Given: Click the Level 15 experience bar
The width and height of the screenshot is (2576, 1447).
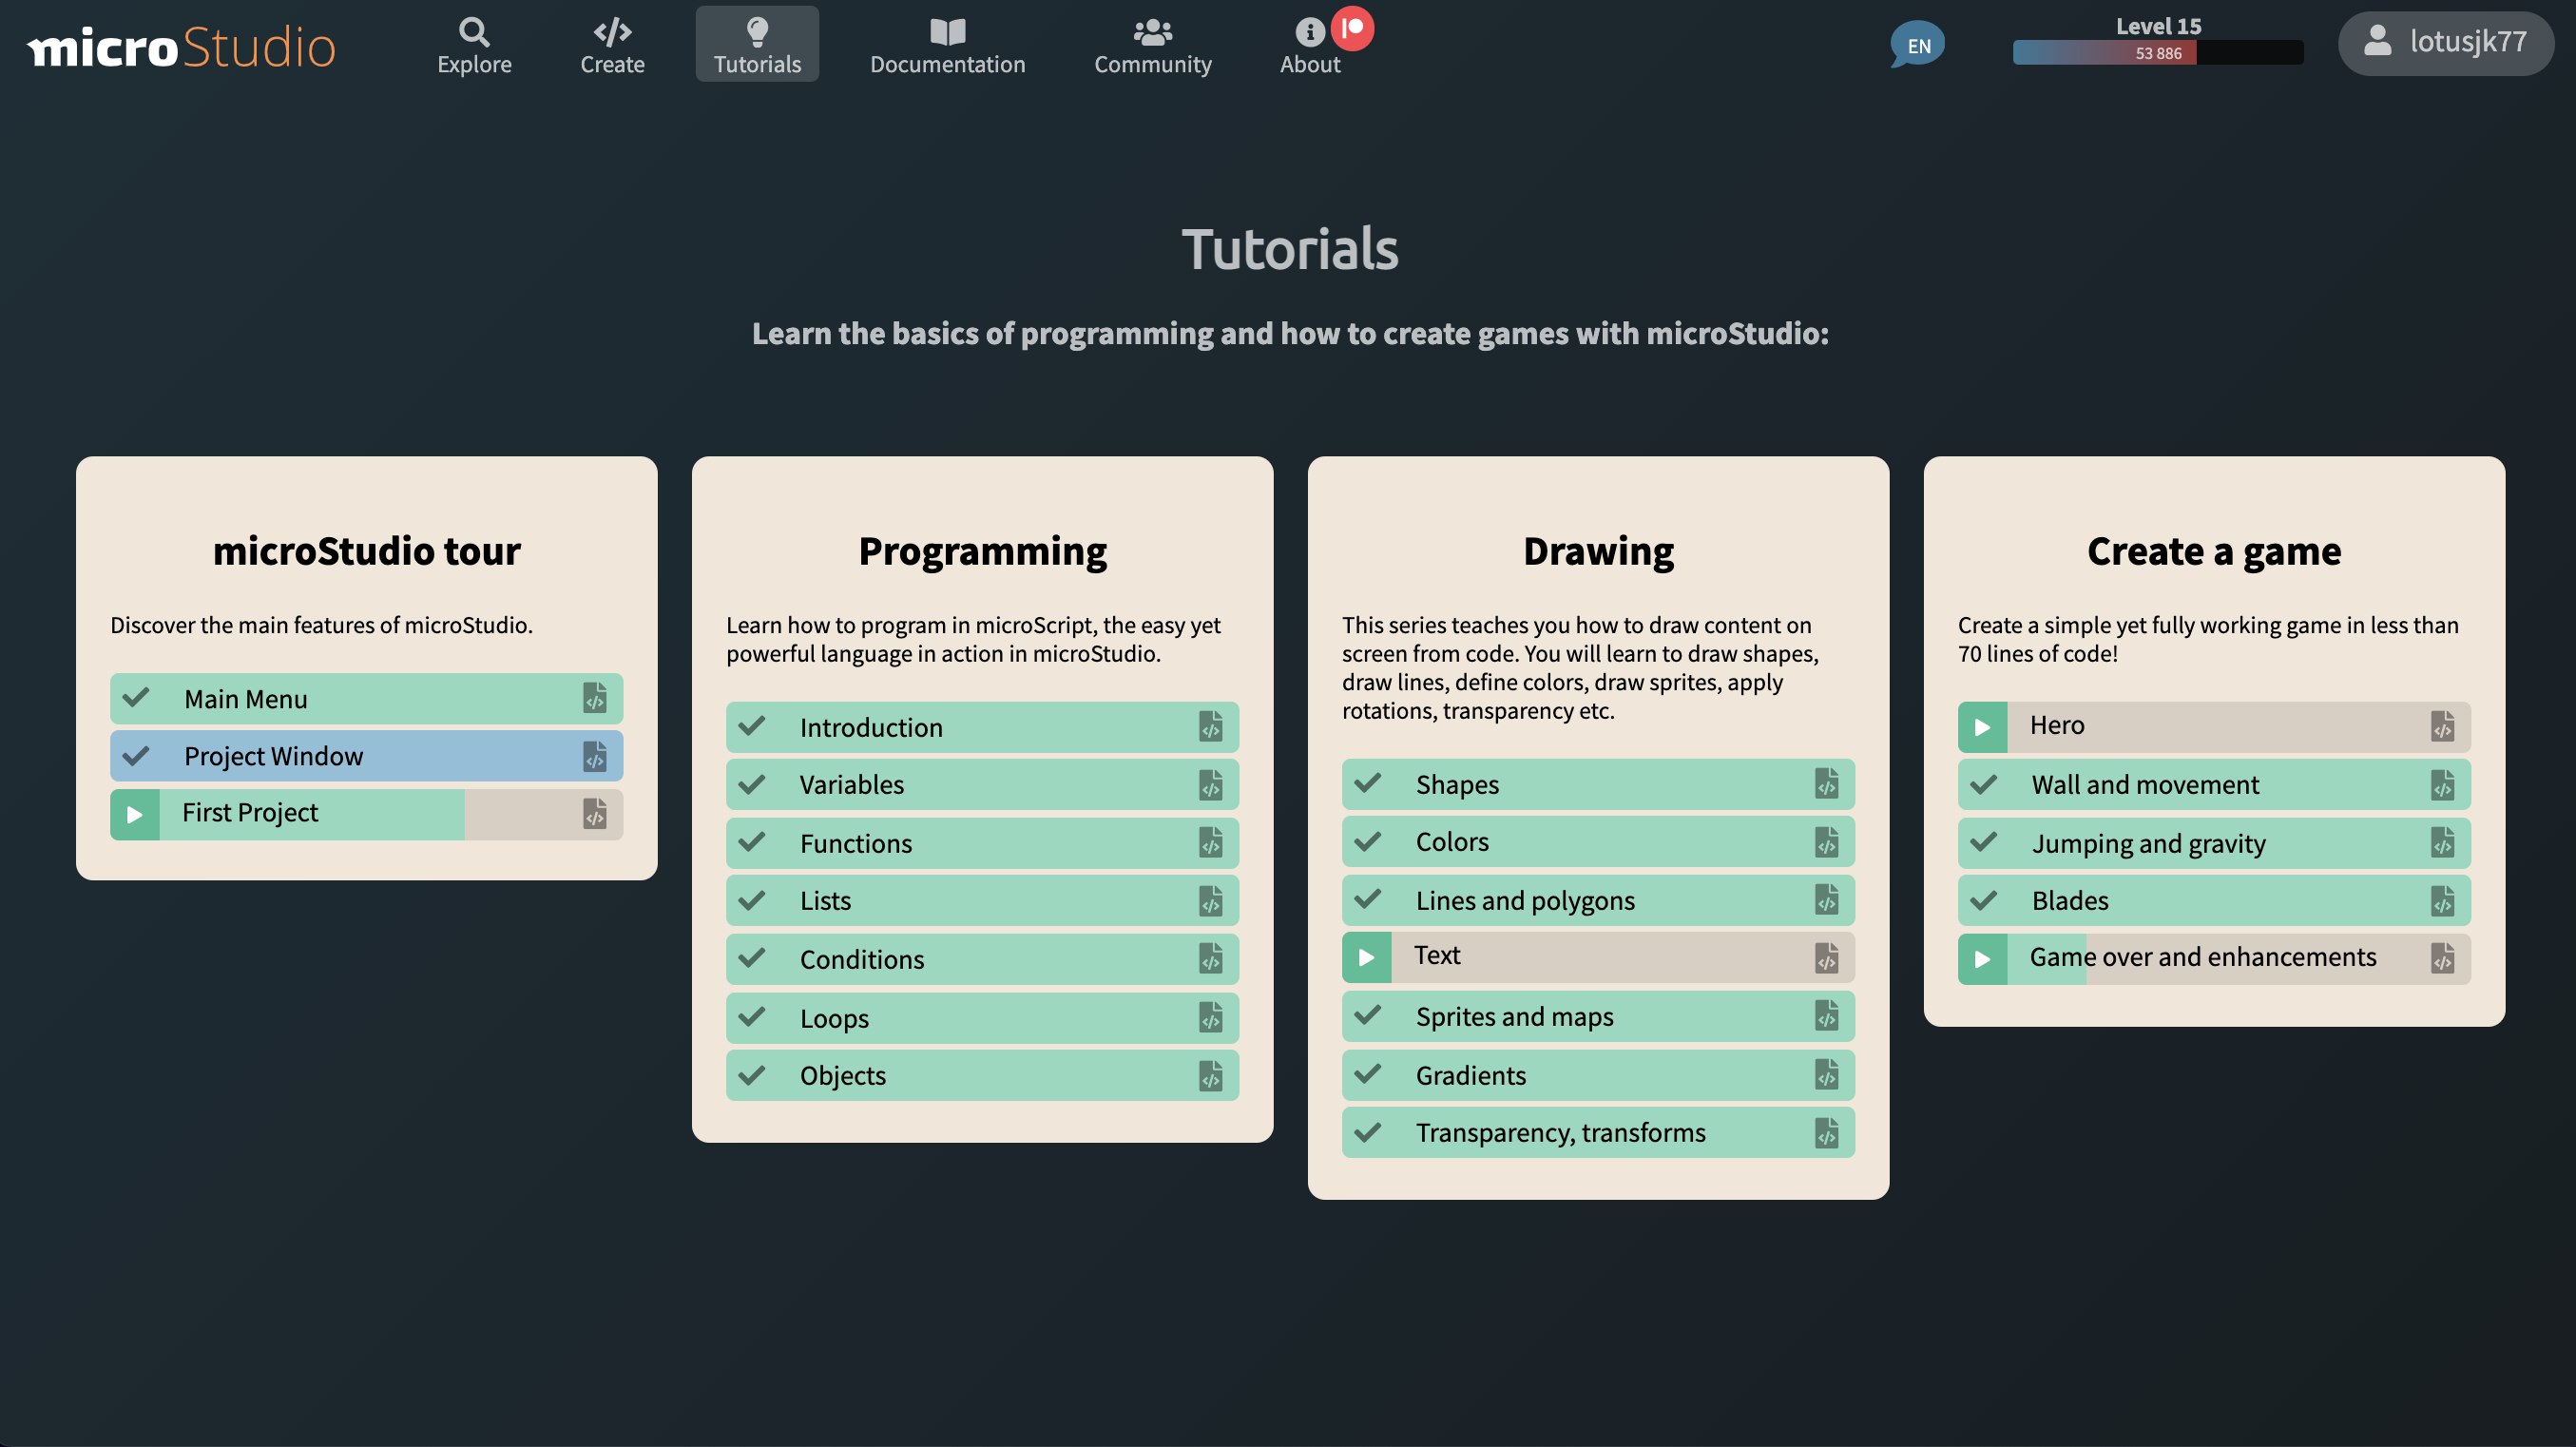Looking at the screenshot, I should click(2158, 52).
